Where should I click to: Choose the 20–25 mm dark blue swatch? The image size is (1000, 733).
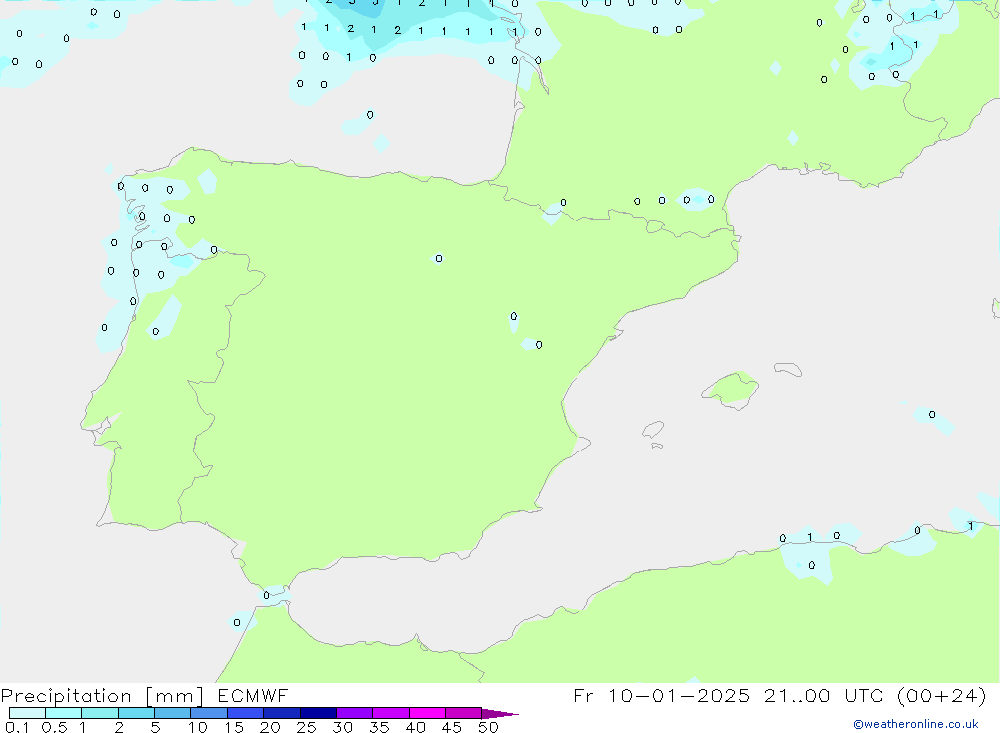282,713
